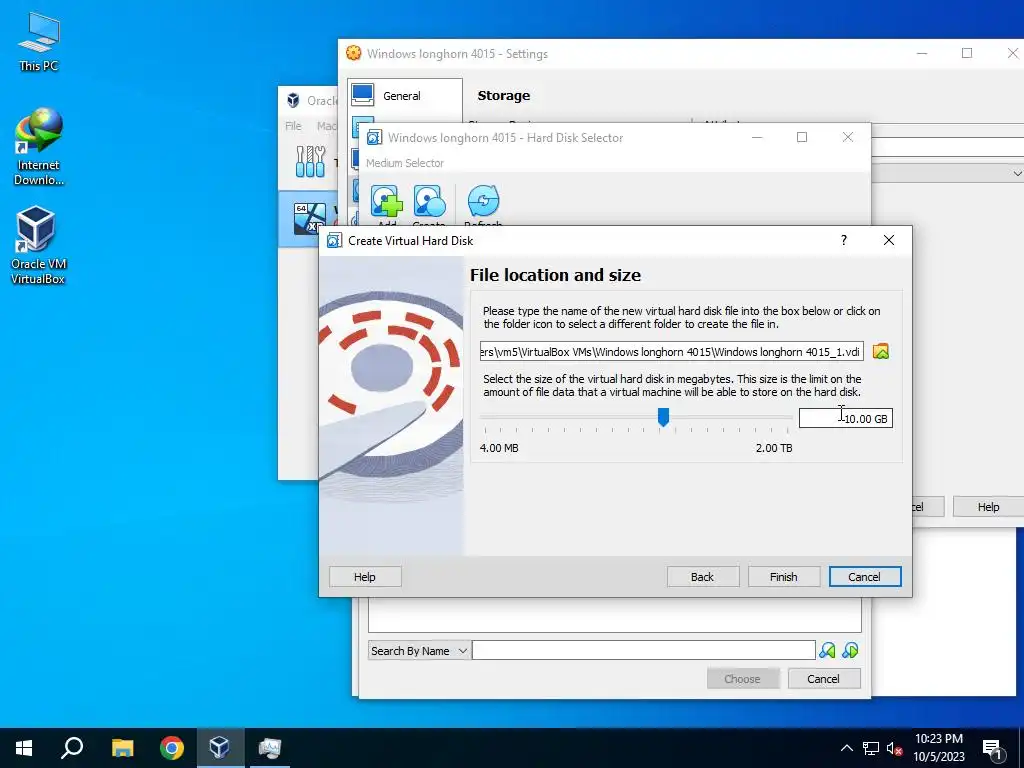Click the Add disk icon in Medium Selector
Image resolution: width=1024 pixels, height=768 pixels.
(x=387, y=201)
